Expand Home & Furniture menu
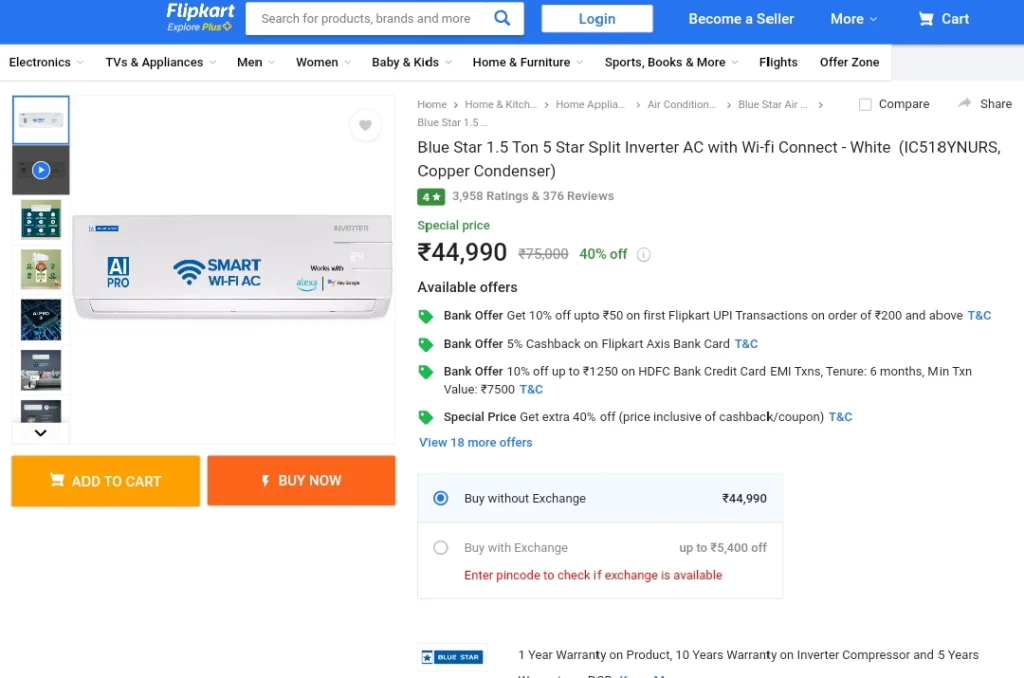1024x678 pixels. coord(528,62)
